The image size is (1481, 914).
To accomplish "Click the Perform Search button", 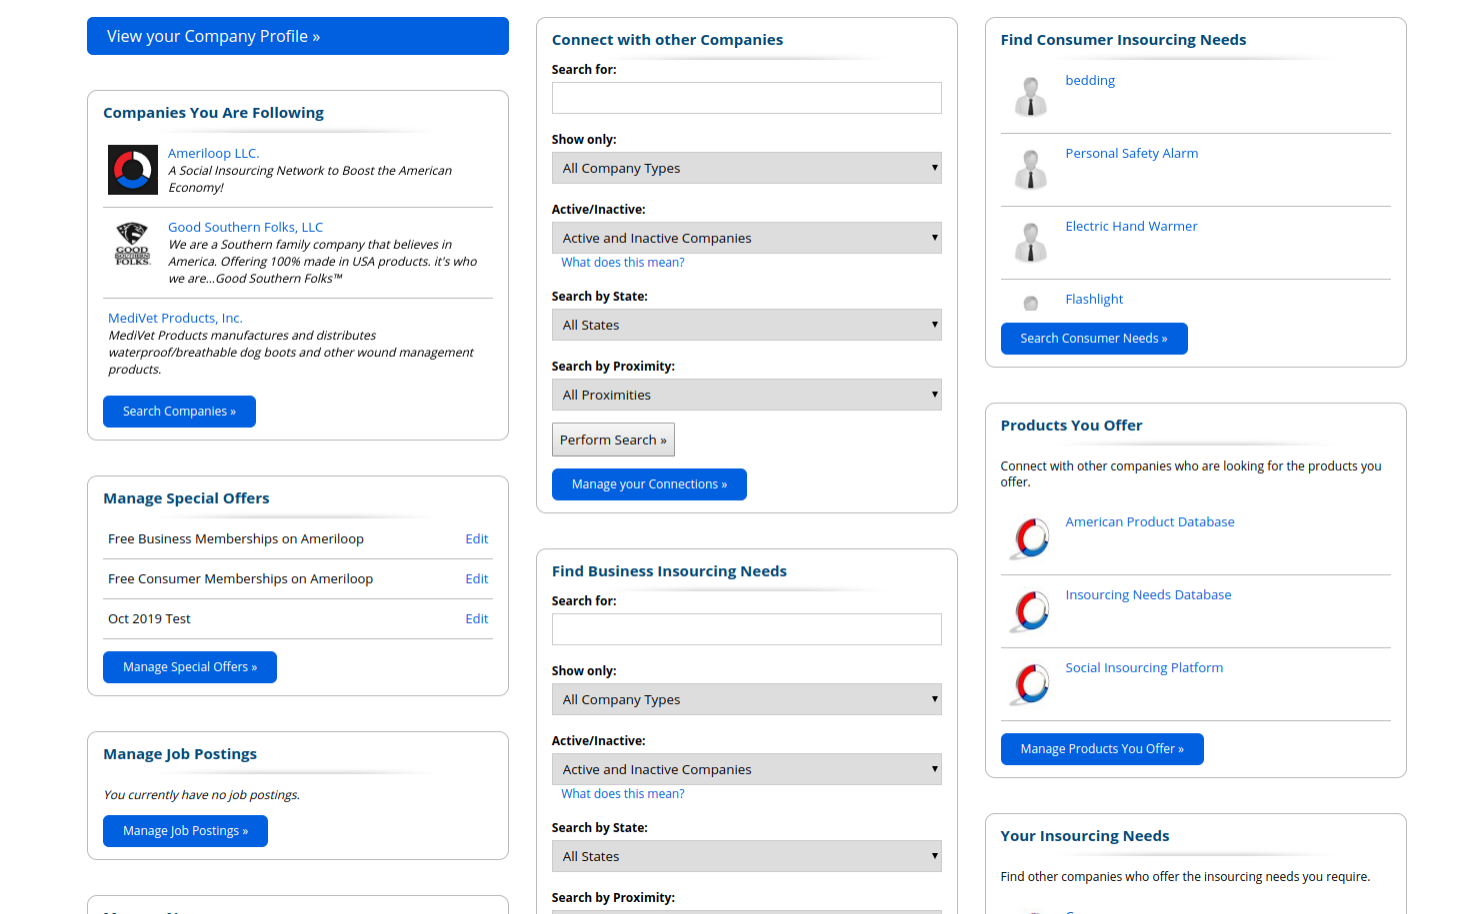I will tap(613, 440).
